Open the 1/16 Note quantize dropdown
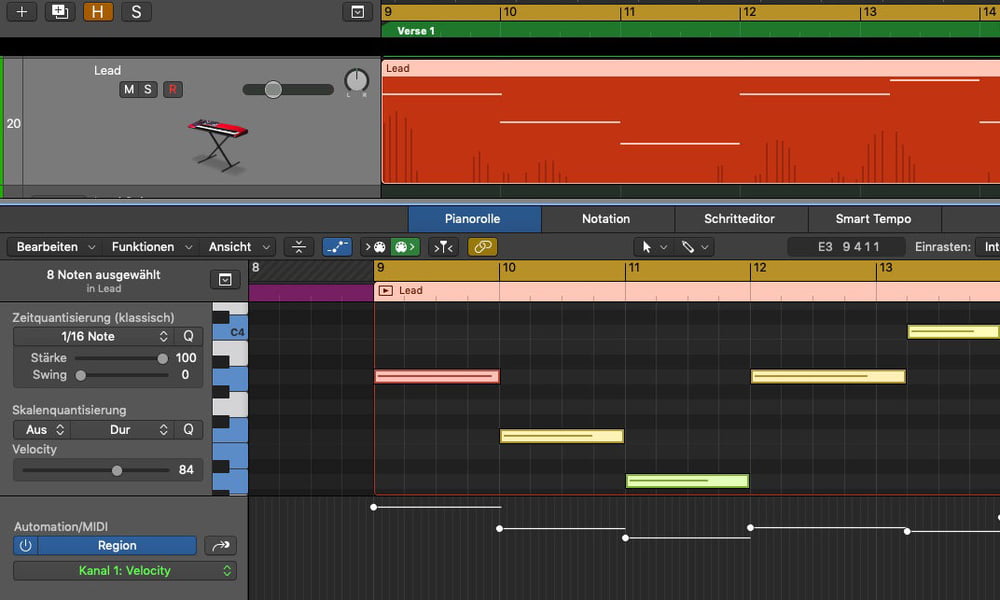This screenshot has height=600, width=1000. click(x=93, y=336)
